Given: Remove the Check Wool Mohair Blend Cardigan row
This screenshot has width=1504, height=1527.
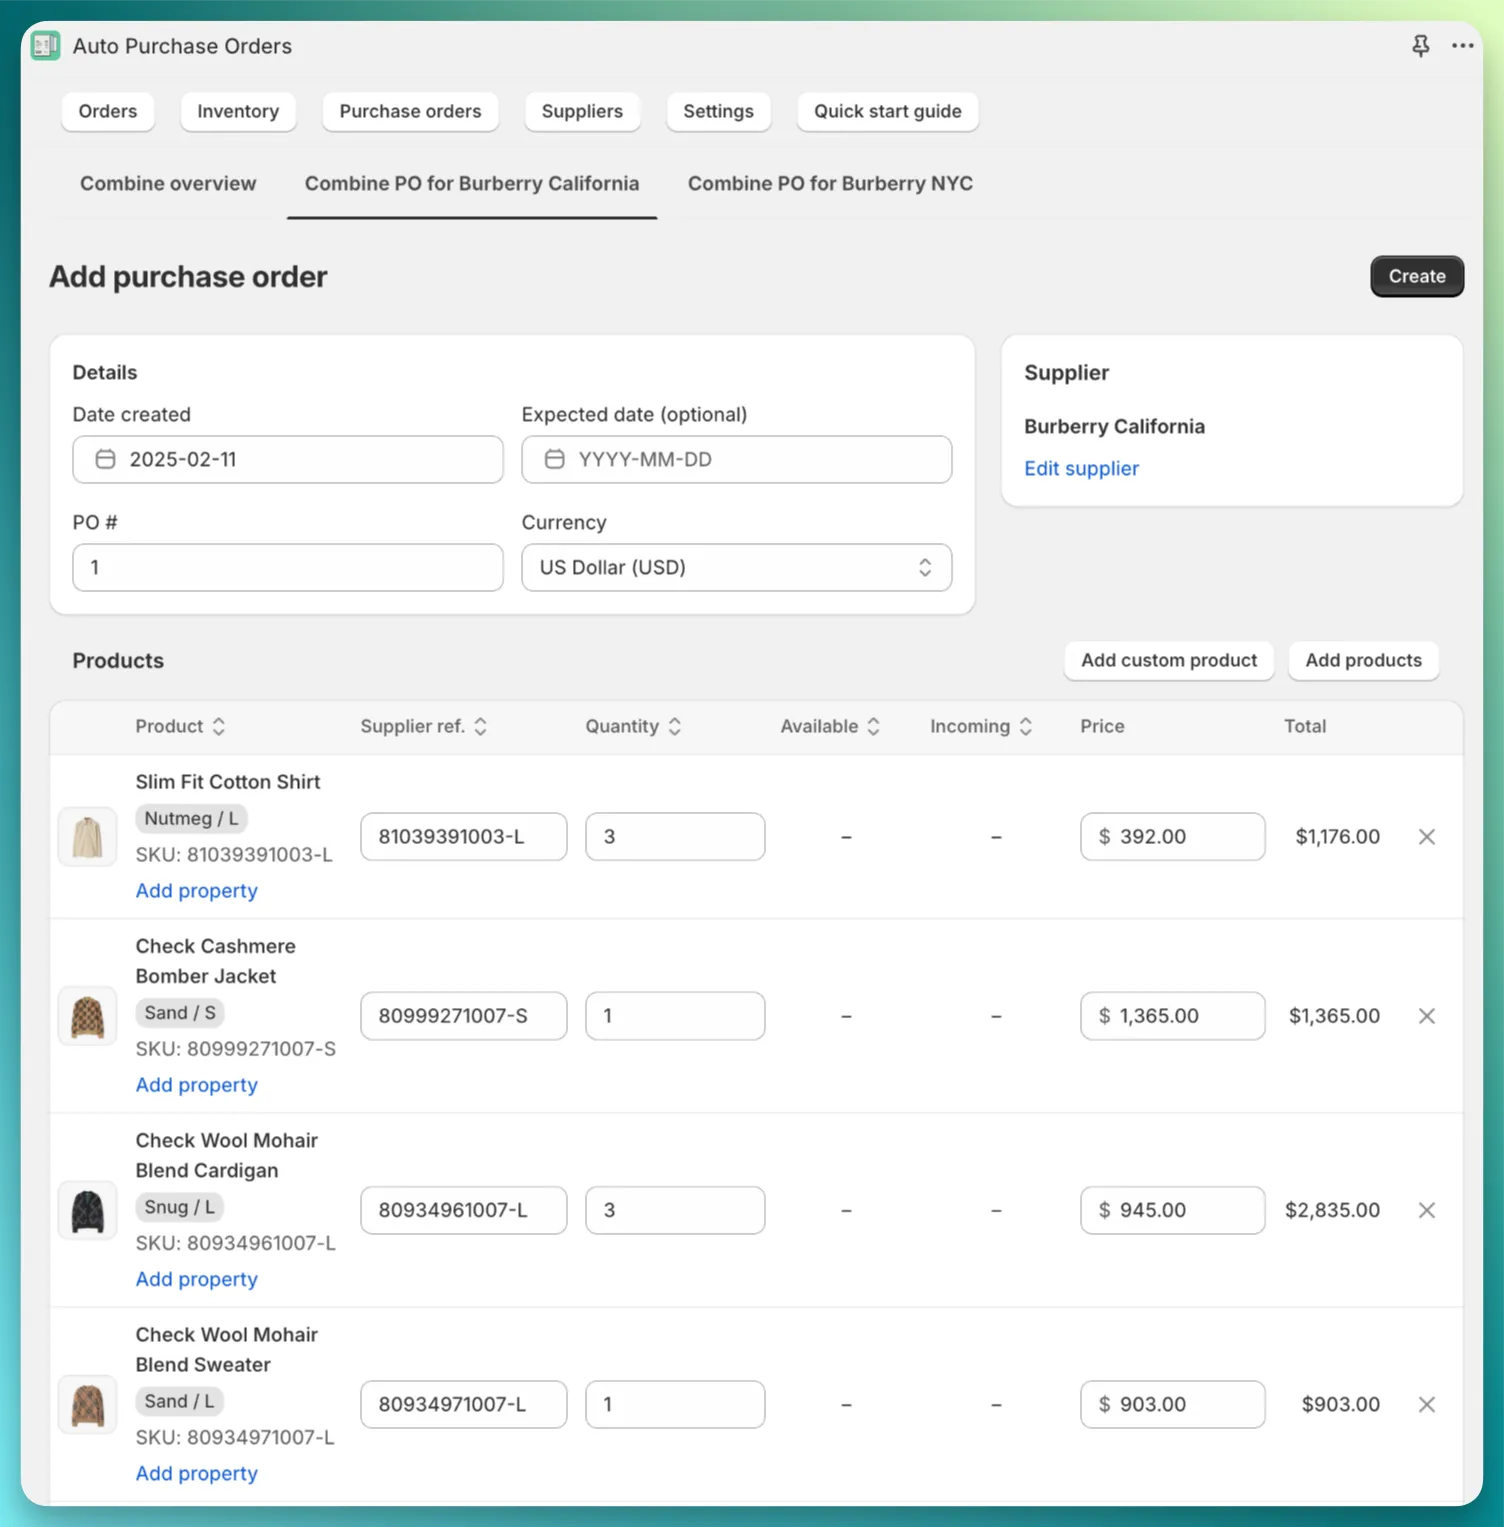Looking at the screenshot, I should click(x=1427, y=1210).
